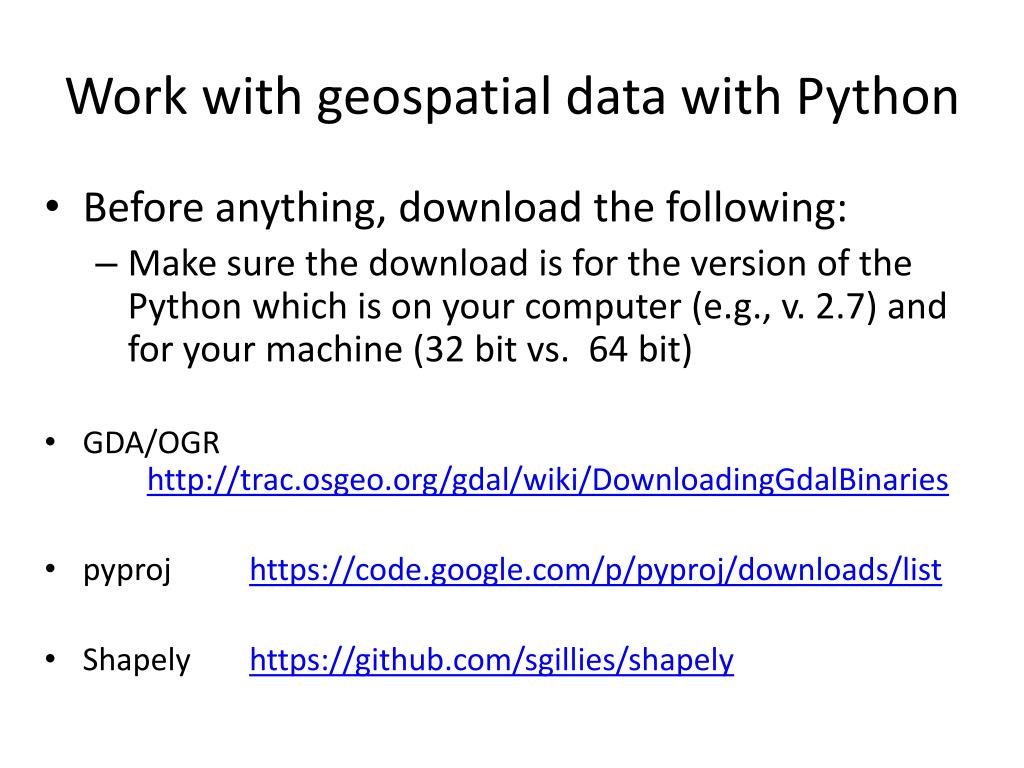Viewport: 1024px width, 768px height.
Task: Click the slide title beginning "Work with"
Action: [x=513, y=97]
